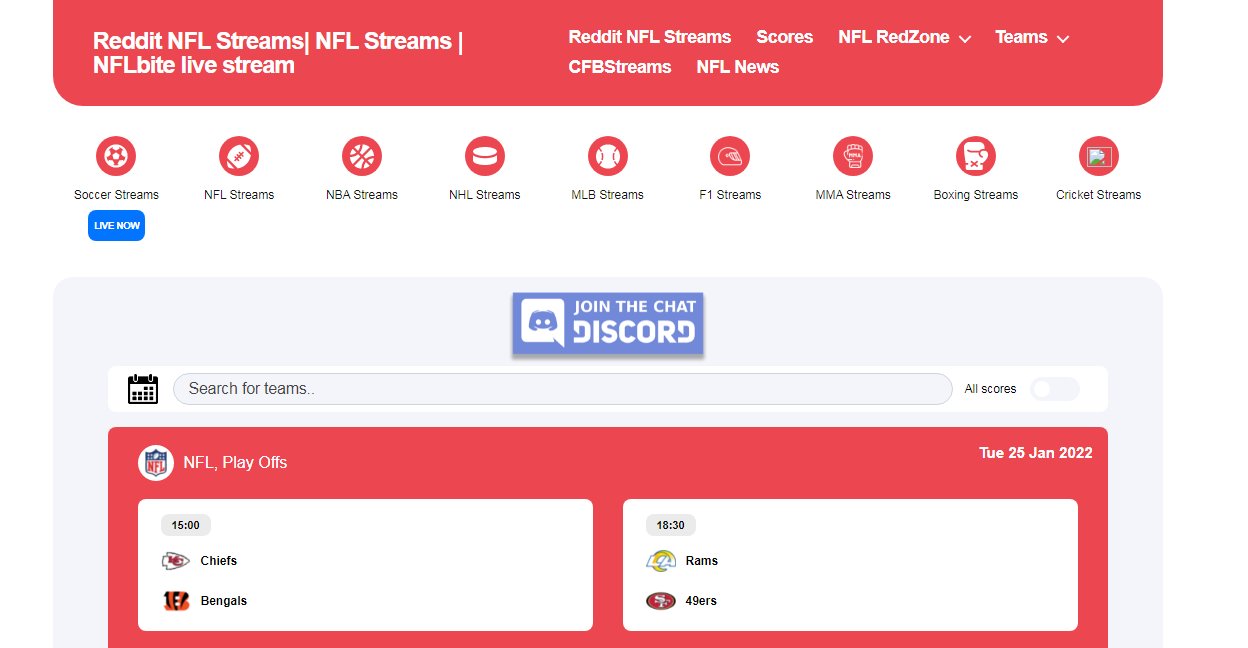The height and width of the screenshot is (648, 1248).
Task: Expand the Teams dropdown chevron
Action: pyautogui.click(x=1063, y=39)
